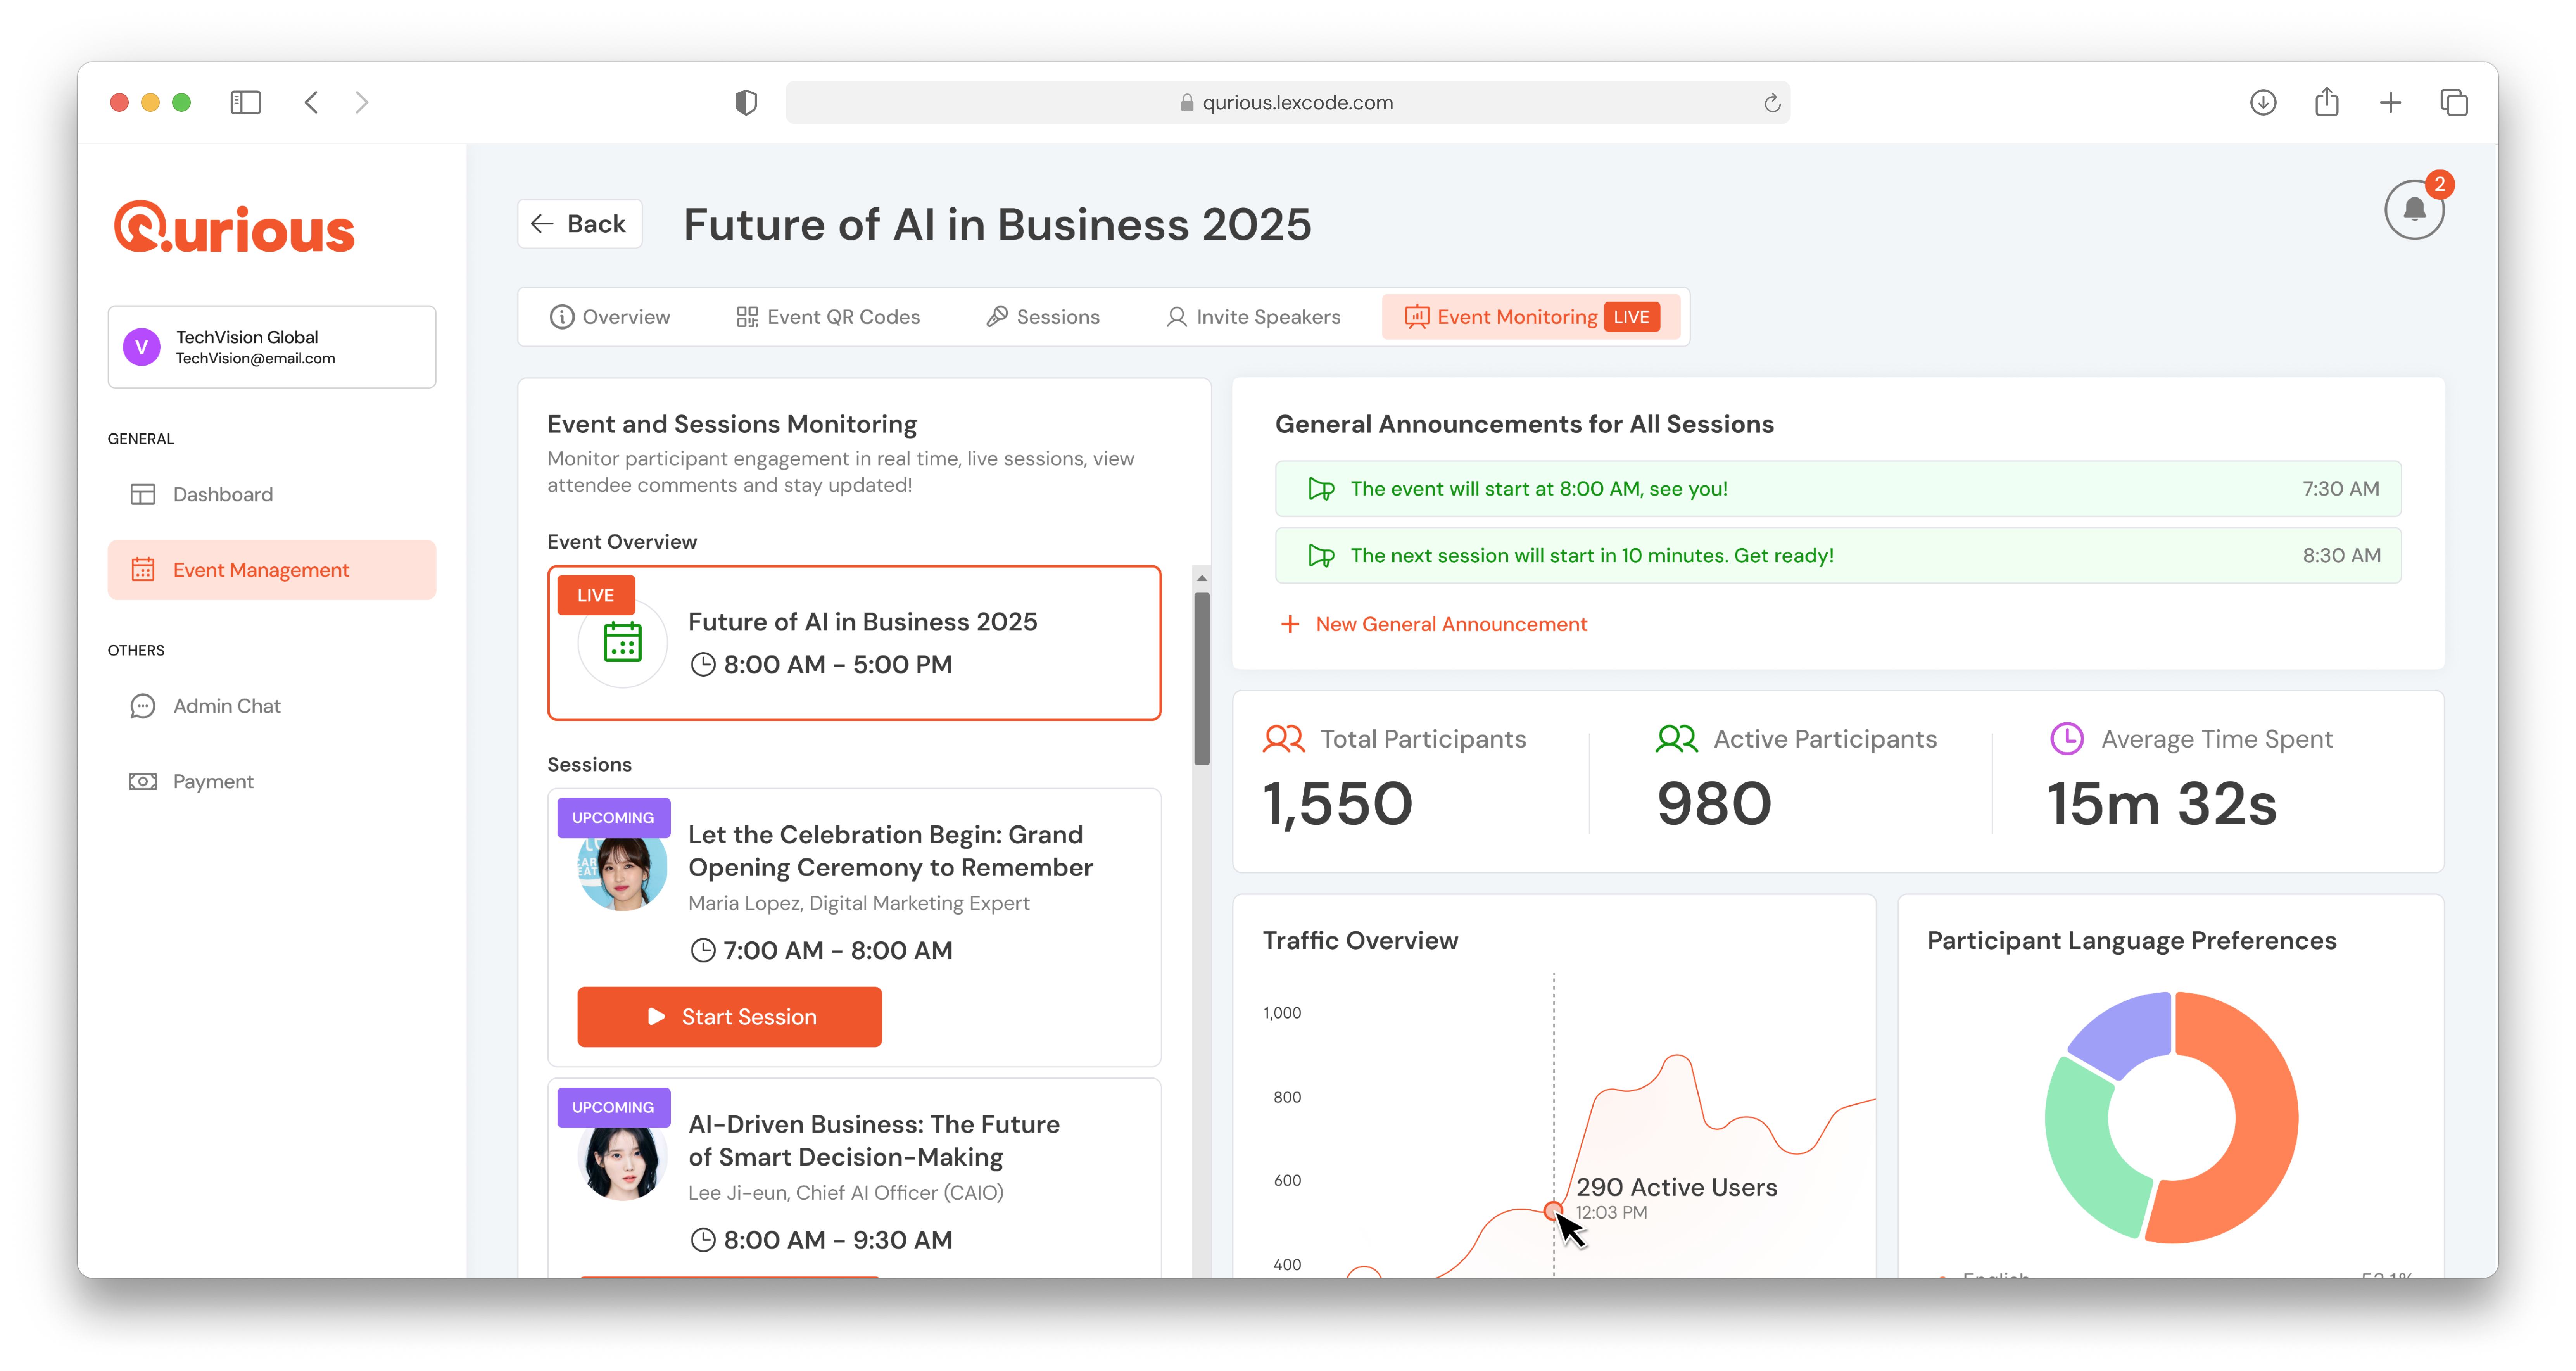Viewport: 2576px width, 1371px height.
Task: Click the Payment money icon
Action: [143, 781]
